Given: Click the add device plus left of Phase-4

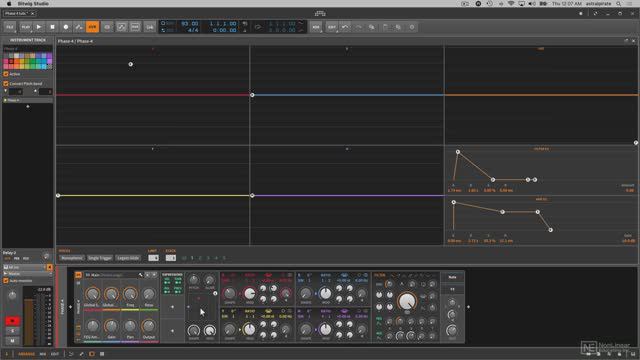Looking at the screenshot, I should coord(70,307).
